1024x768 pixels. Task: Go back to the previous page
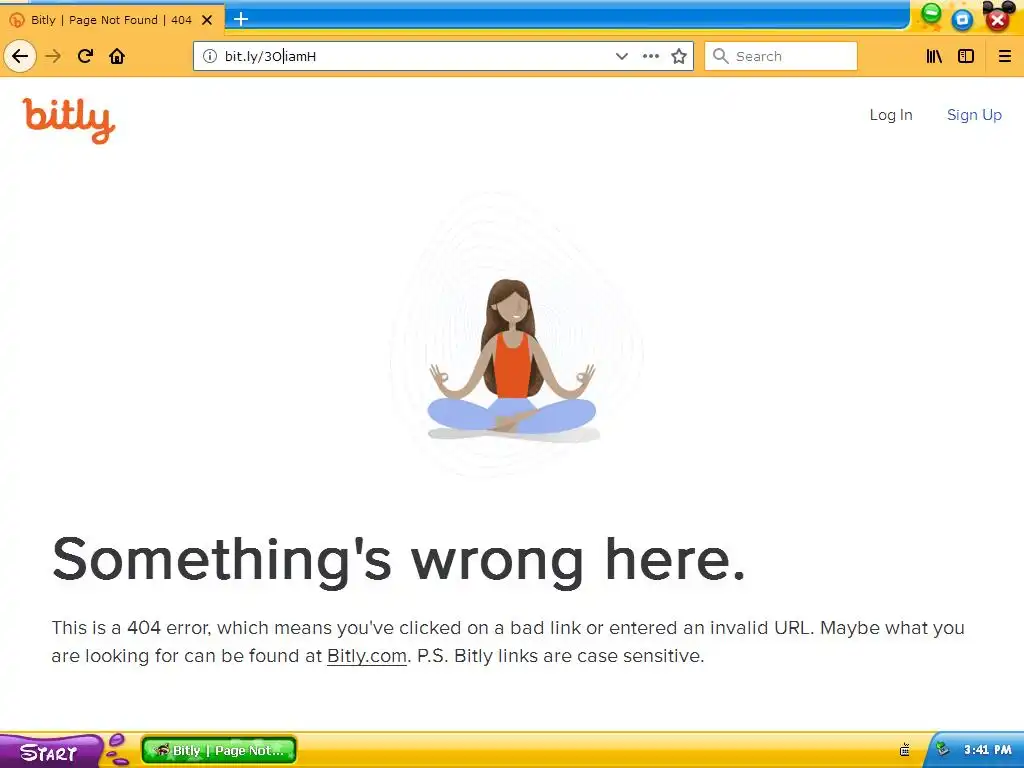[20, 56]
